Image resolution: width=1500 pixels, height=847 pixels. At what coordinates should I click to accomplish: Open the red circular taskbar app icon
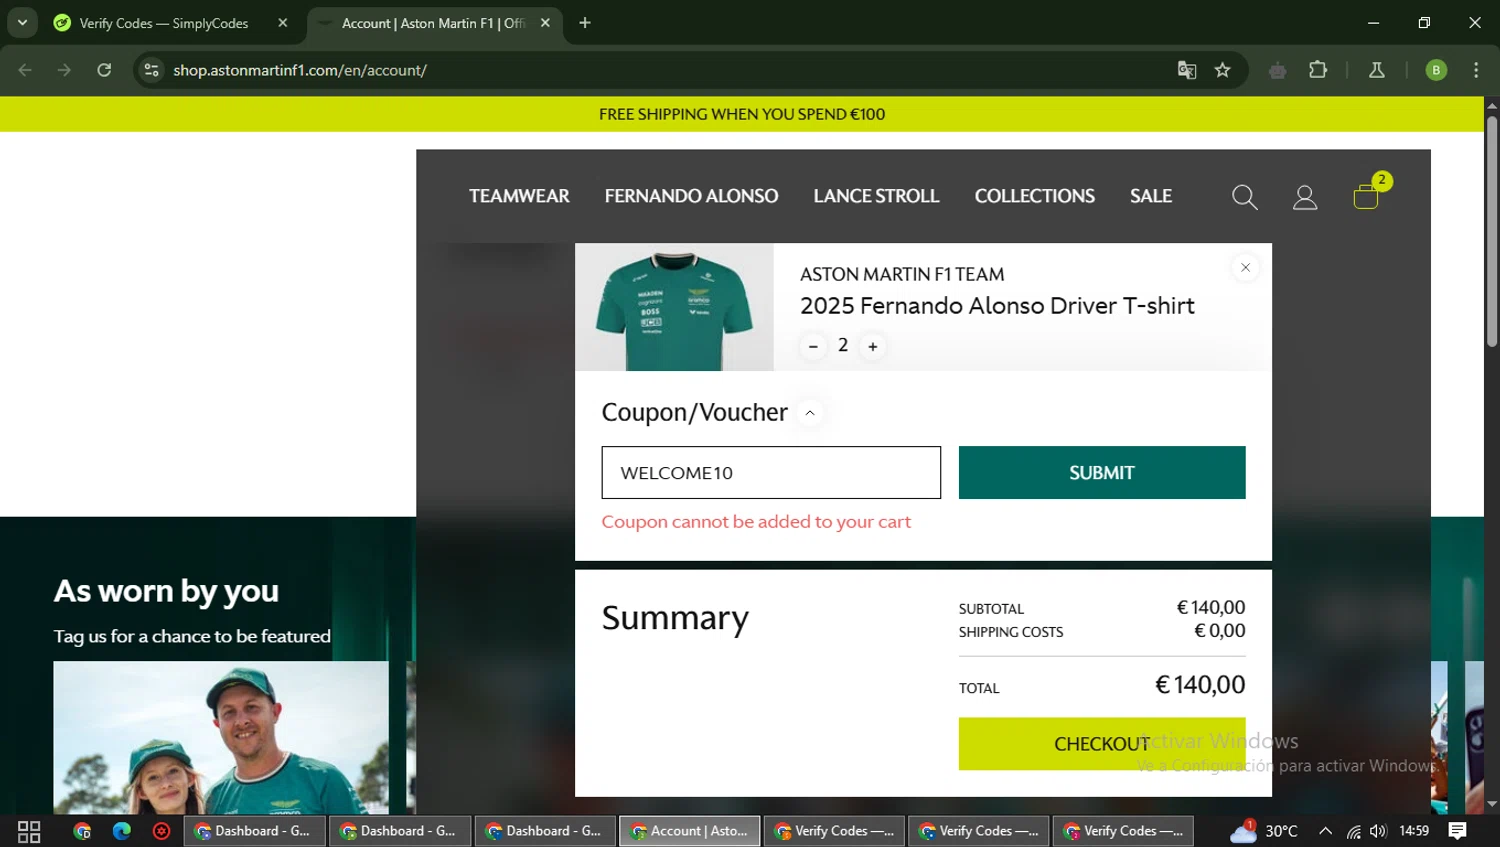(x=161, y=831)
